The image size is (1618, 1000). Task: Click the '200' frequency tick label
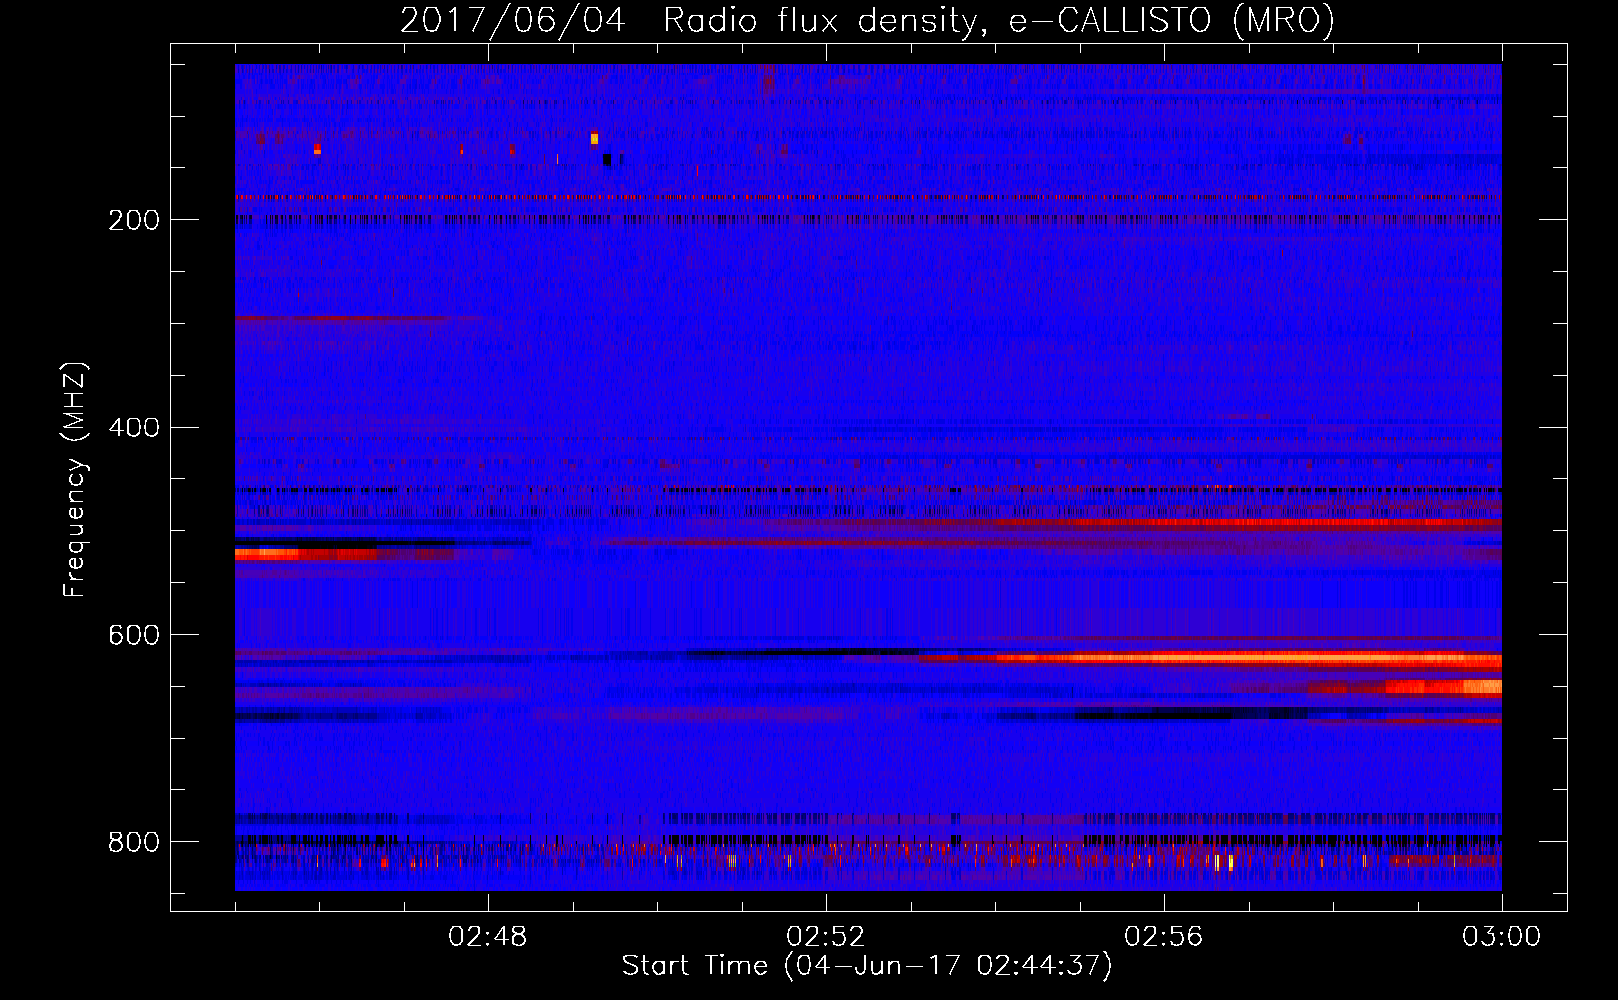pos(134,220)
